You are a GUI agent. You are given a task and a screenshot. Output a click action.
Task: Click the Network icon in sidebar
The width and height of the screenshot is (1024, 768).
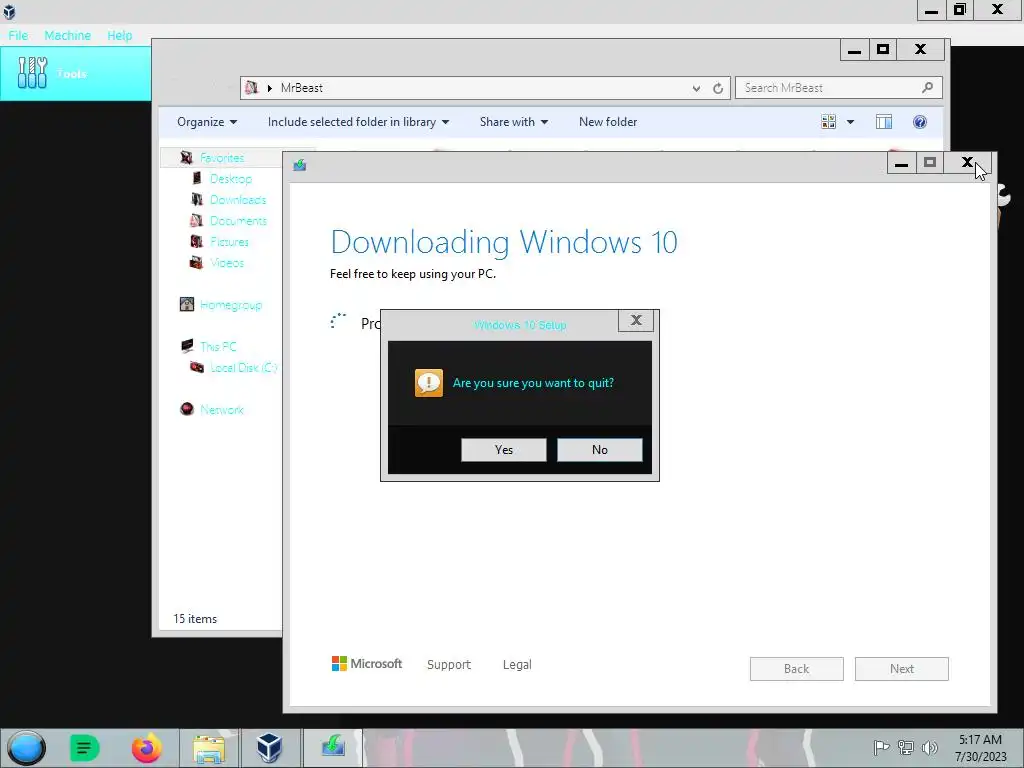(x=187, y=409)
